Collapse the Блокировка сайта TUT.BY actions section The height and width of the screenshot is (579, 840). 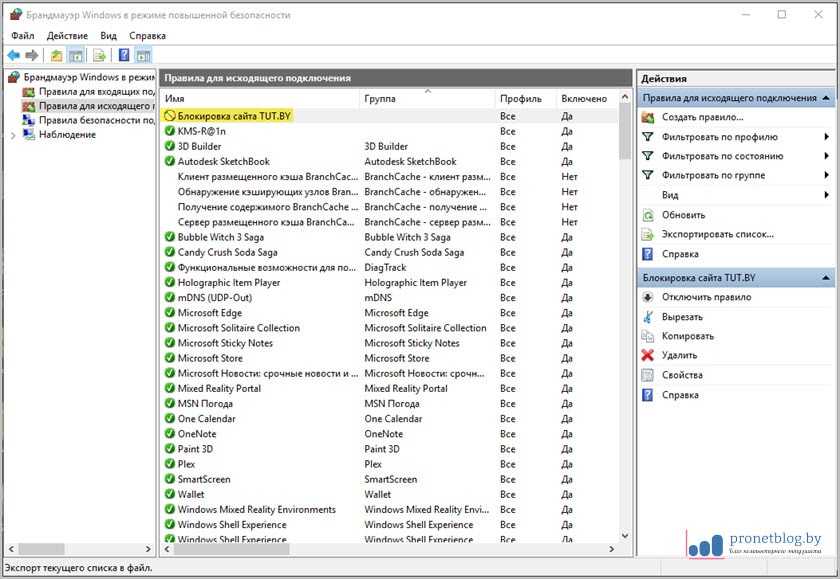tap(826, 277)
